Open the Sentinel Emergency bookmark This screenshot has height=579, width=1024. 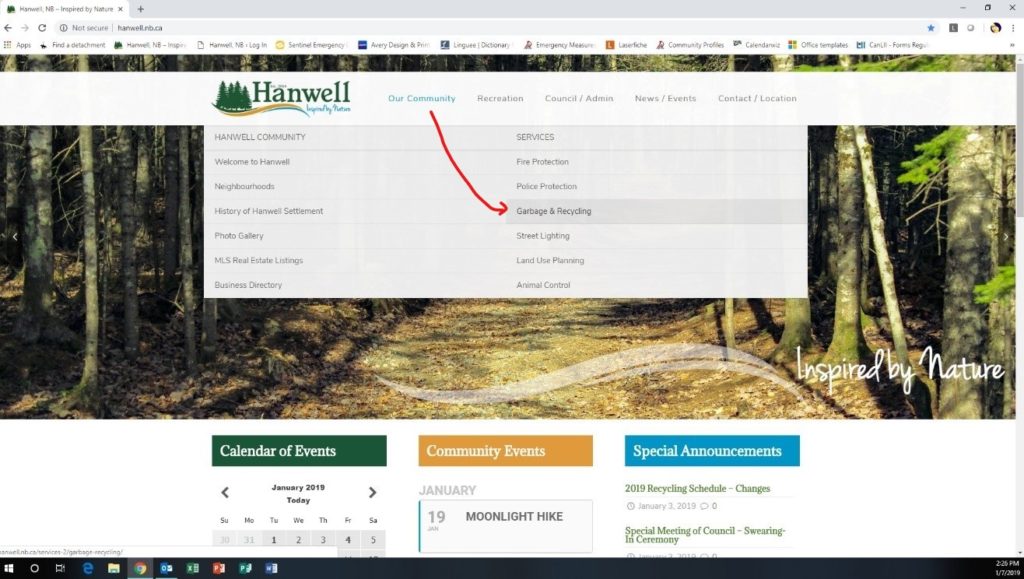point(311,45)
